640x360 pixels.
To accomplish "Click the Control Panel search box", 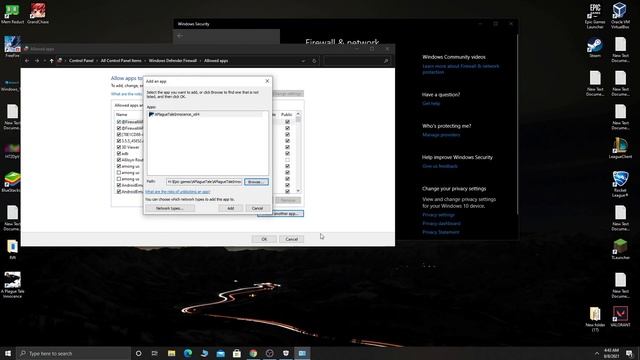I will coord(357,60).
